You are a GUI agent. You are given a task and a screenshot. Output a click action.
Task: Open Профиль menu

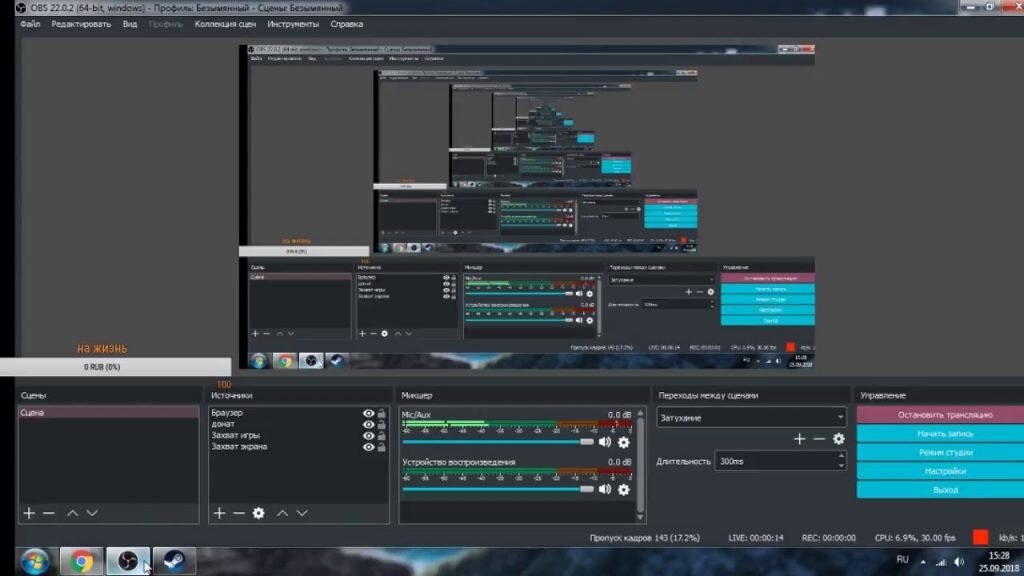click(166, 24)
